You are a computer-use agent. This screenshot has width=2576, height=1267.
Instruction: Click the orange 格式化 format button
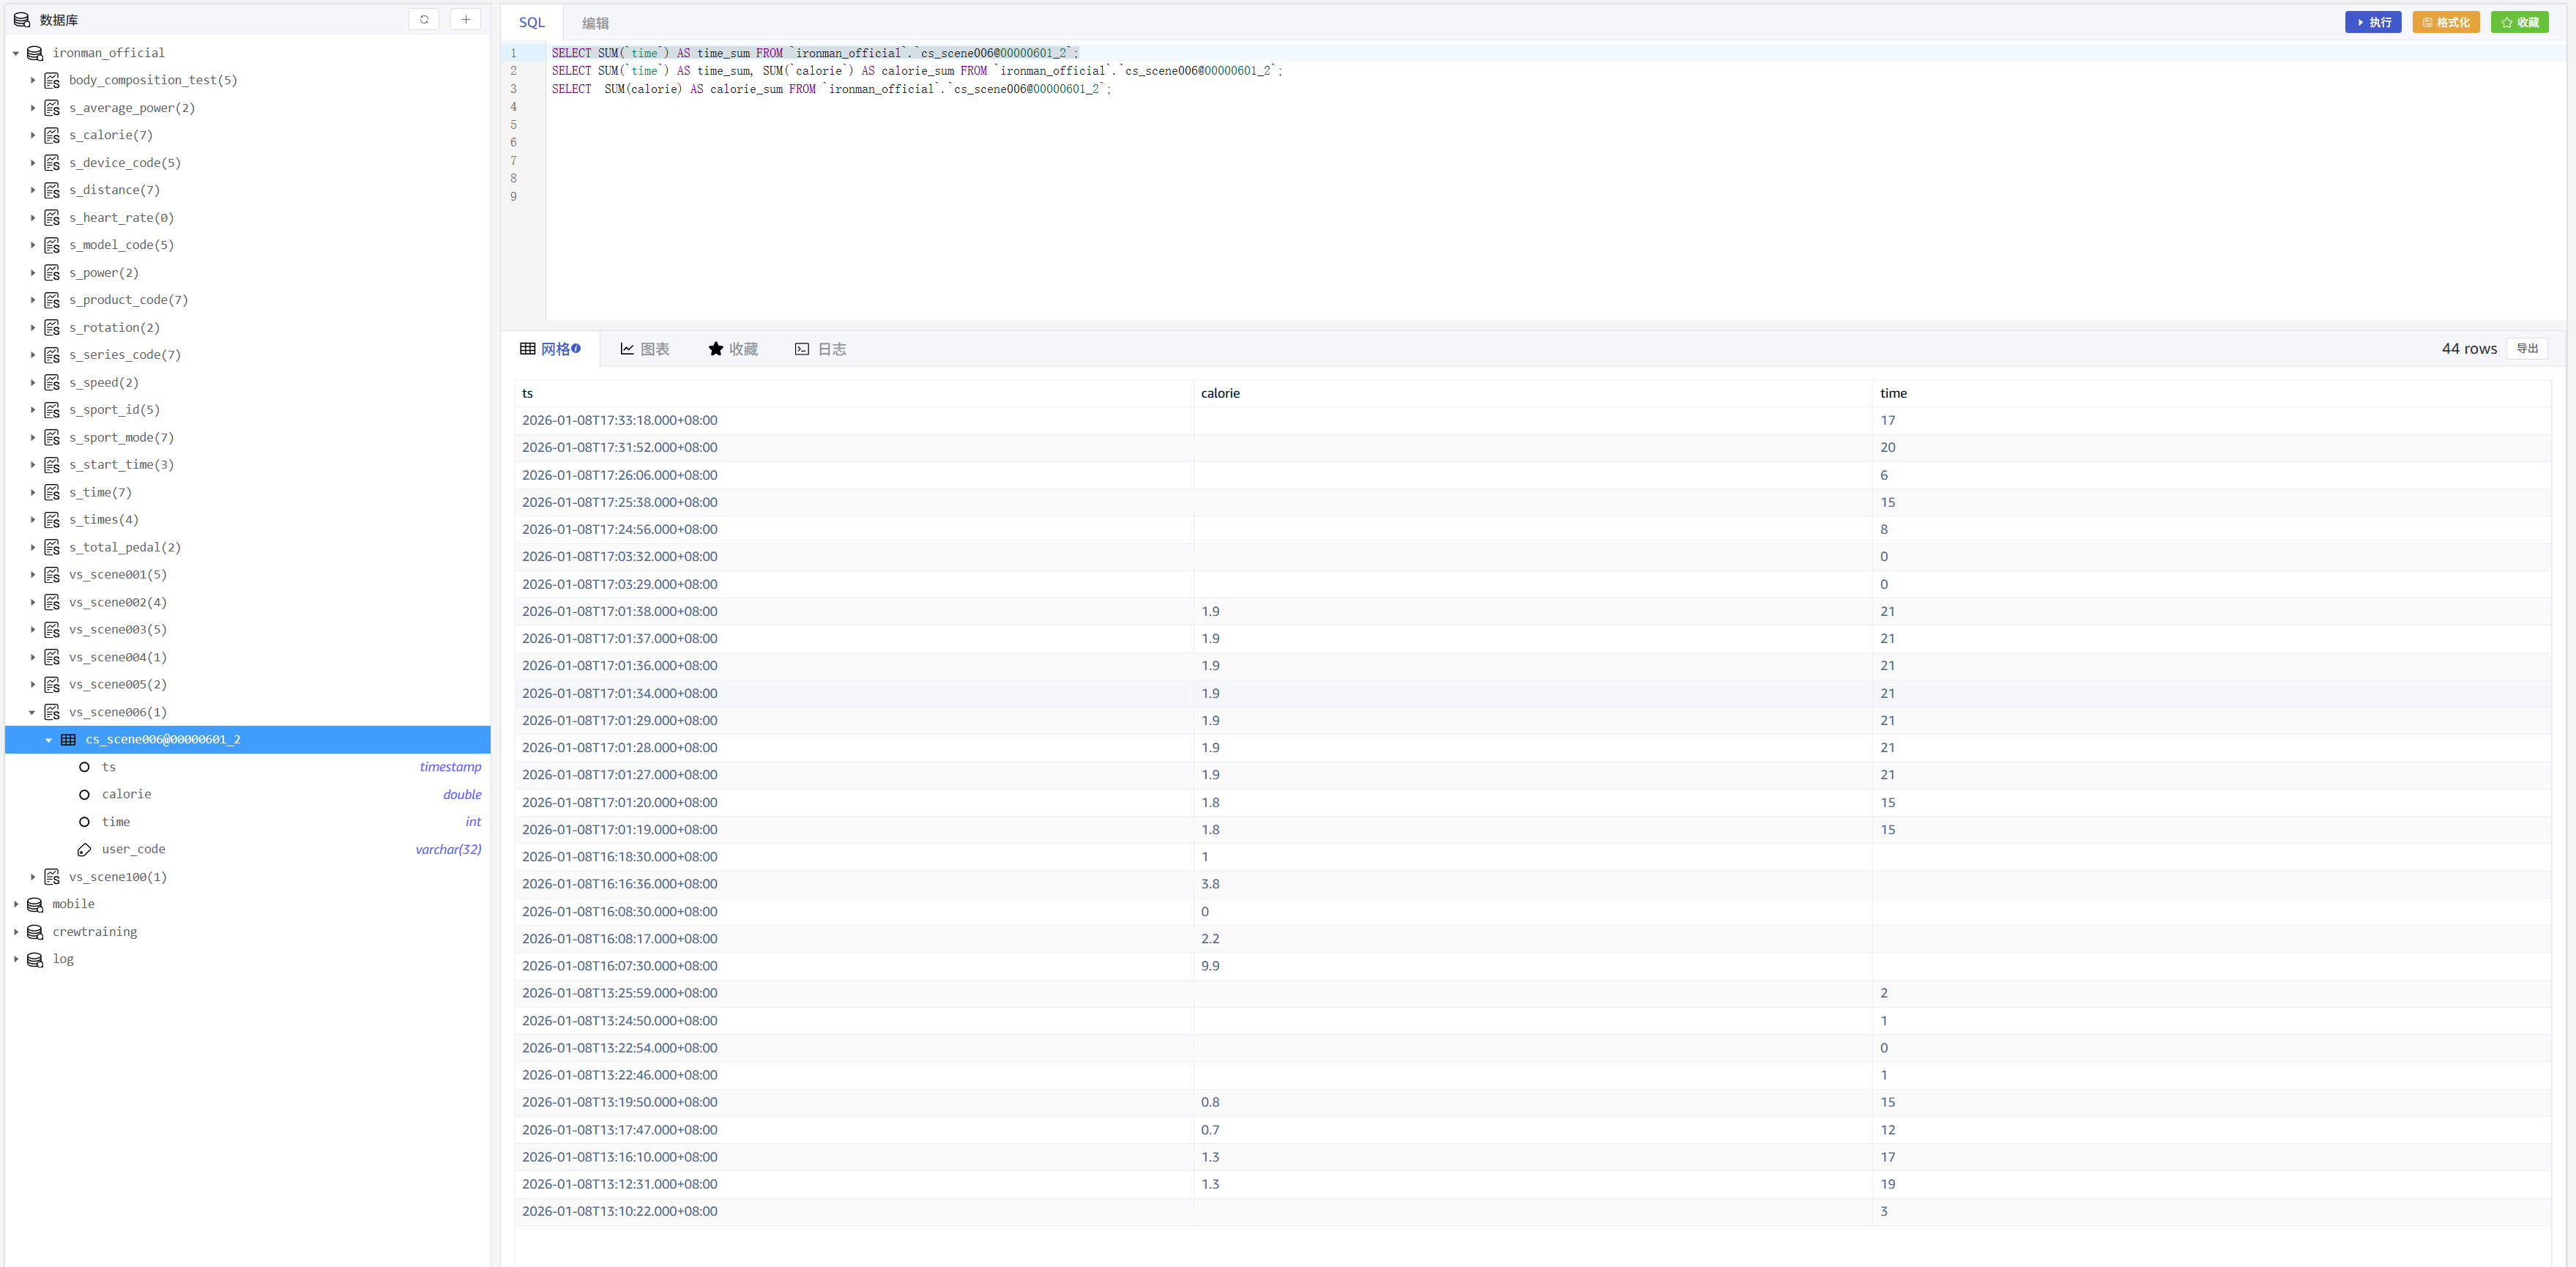tap(2445, 22)
